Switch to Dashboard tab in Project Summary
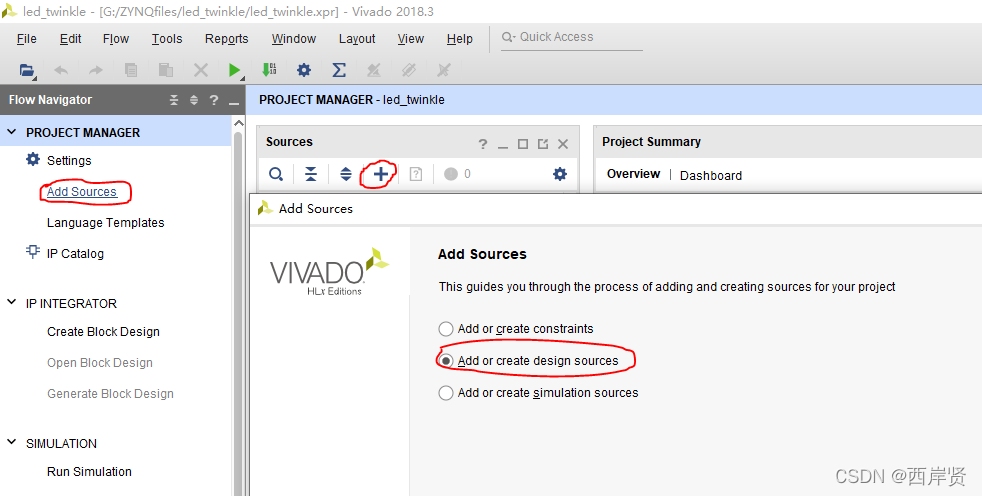Image resolution: width=982 pixels, height=496 pixels. click(x=711, y=175)
